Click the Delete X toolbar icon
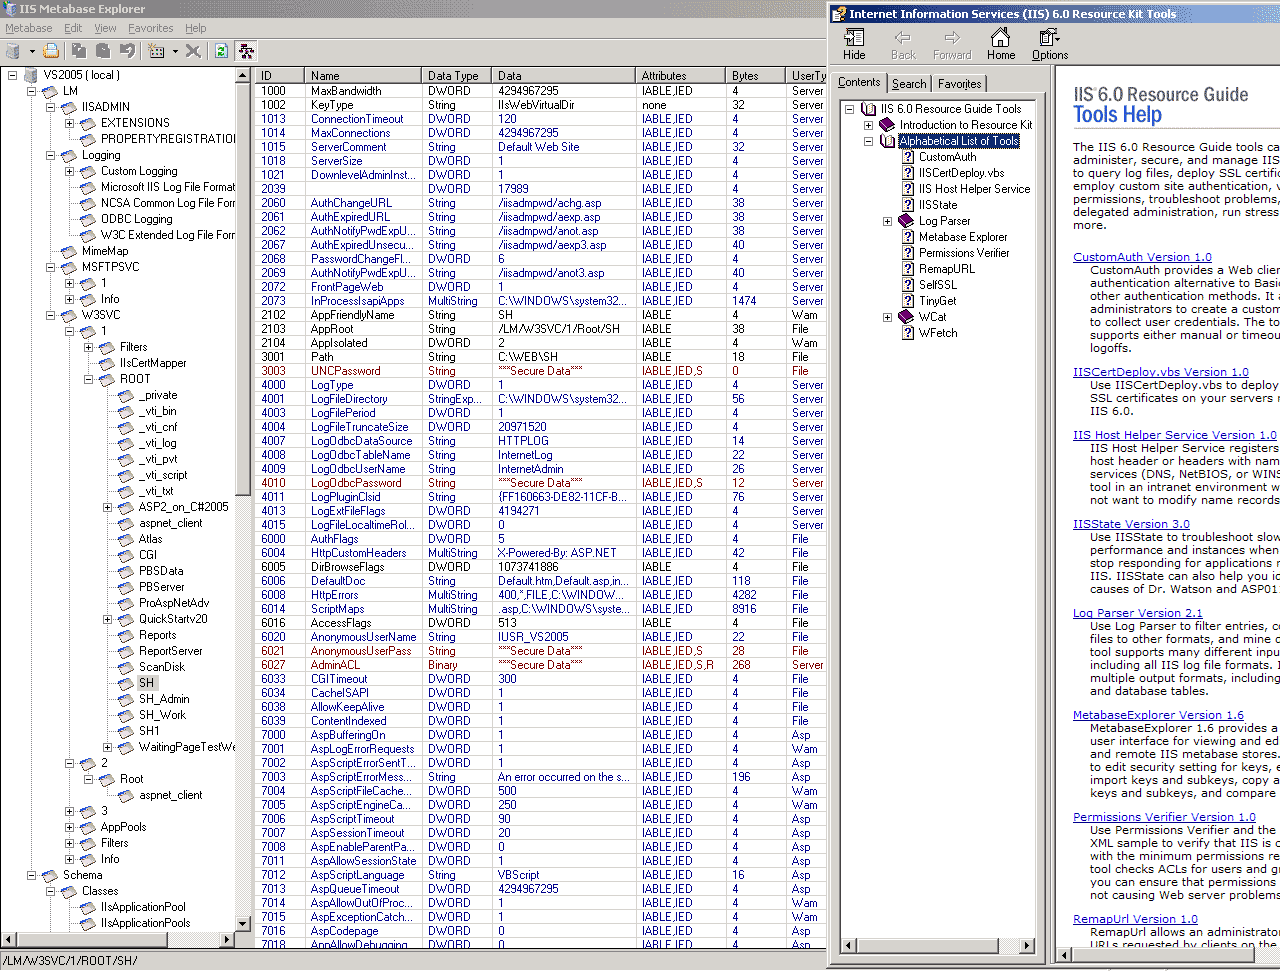Screen dimensions: 1280x971 pos(193,51)
